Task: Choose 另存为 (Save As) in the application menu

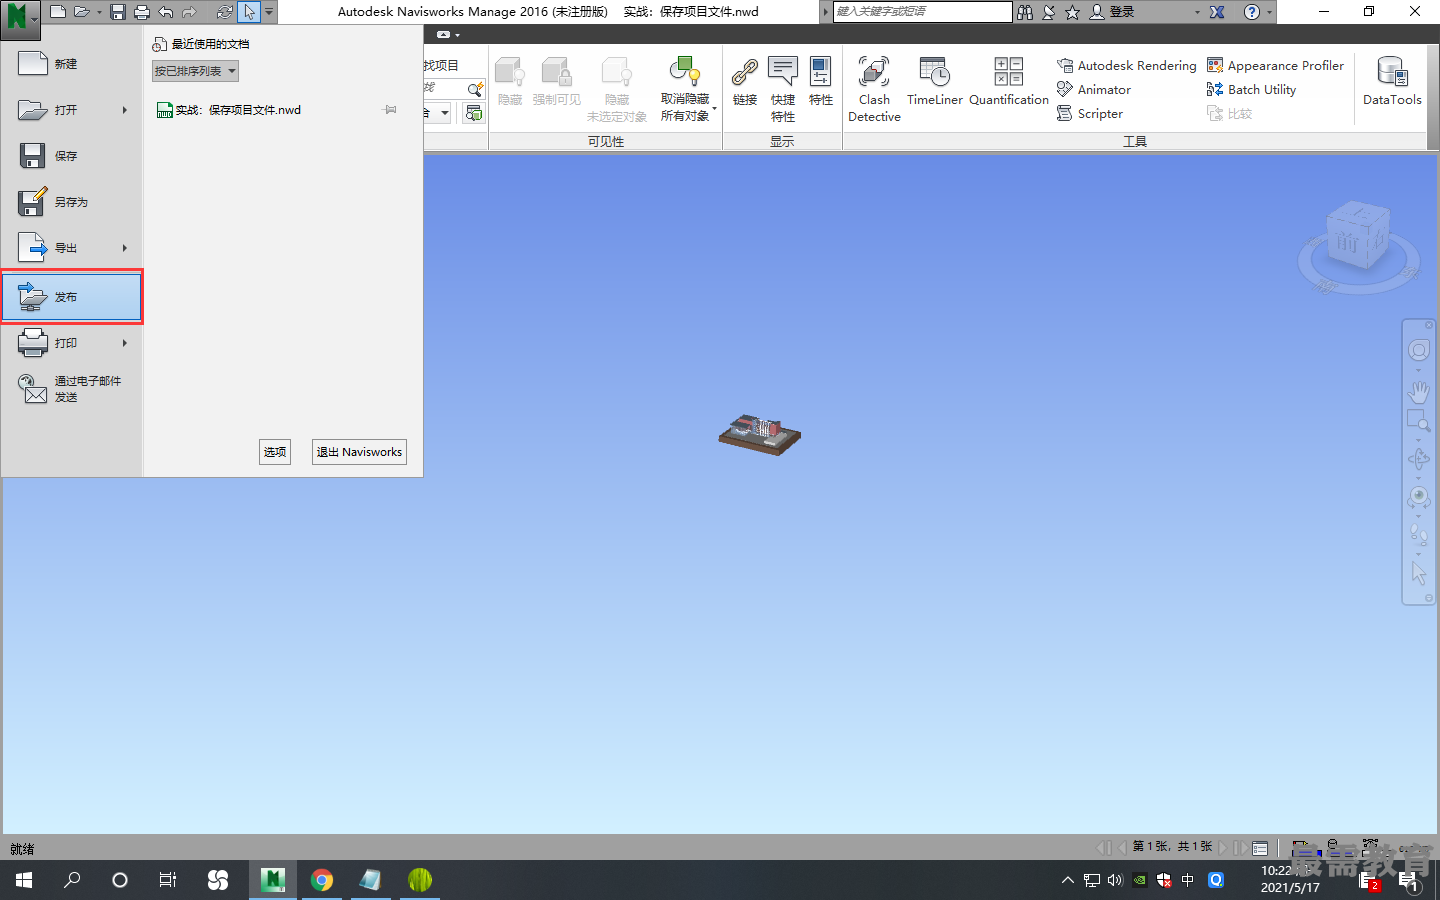Action: pyautogui.click(x=71, y=202)
